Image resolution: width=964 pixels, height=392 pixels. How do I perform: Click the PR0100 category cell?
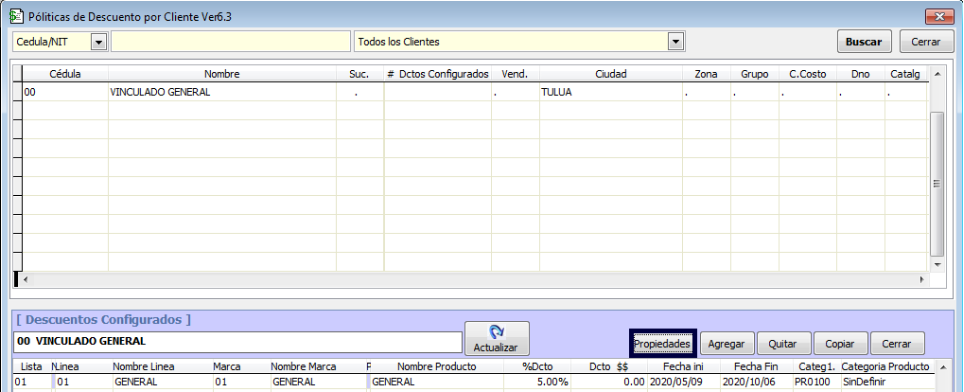[x=815, y=382]
